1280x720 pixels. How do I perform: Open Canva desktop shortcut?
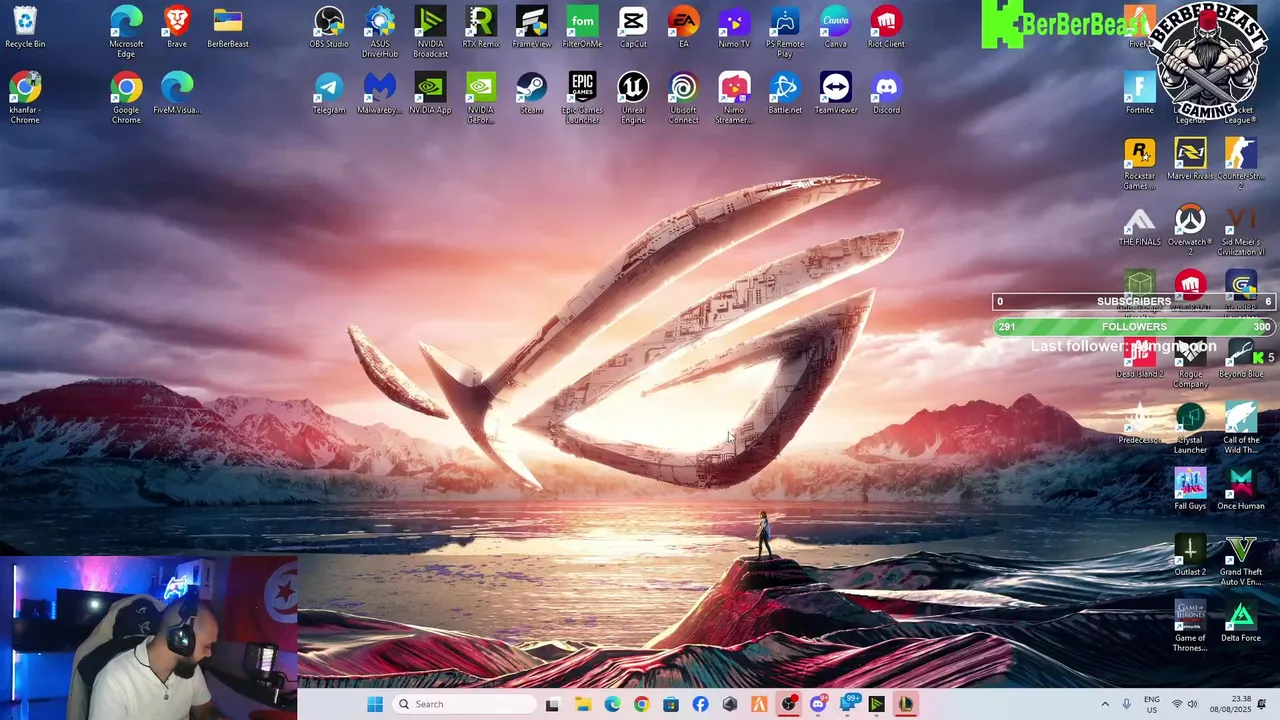(836, 27)
